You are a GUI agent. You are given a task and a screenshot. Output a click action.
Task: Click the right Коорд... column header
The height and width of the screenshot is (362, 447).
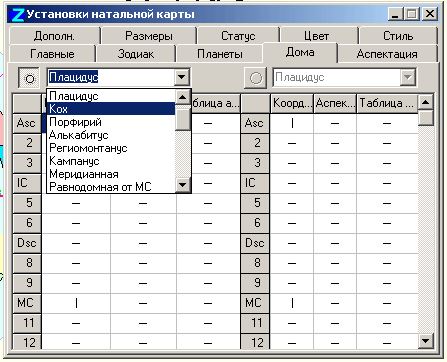[292, 103]
